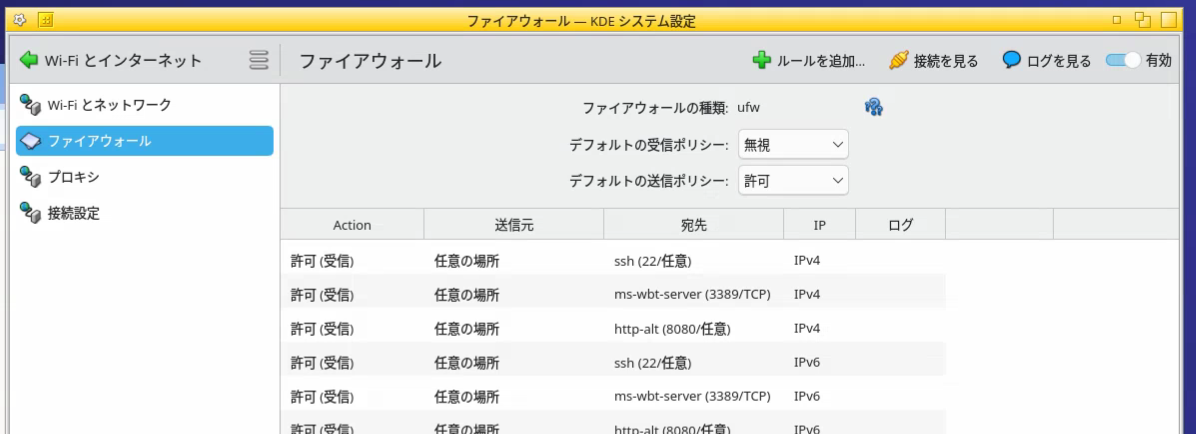Screen dimensions: 1196x434
Task: Open the hamburger menu in sidebar header
Action: click(259, 61)
